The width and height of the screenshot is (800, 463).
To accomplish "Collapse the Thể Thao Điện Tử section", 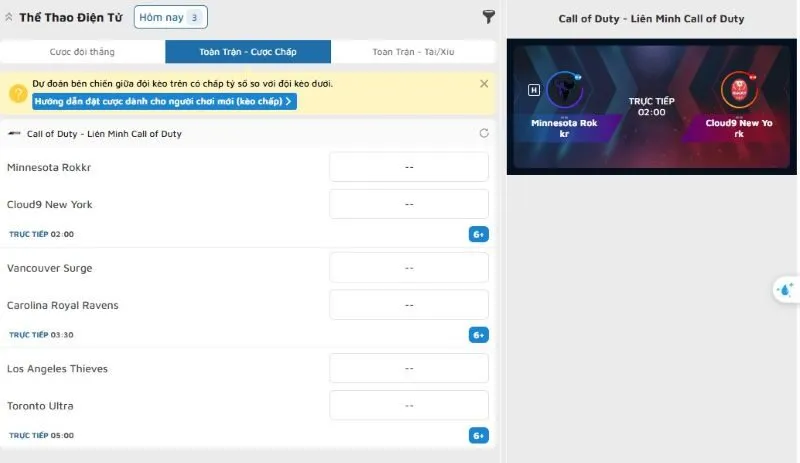I will (9, 17).
